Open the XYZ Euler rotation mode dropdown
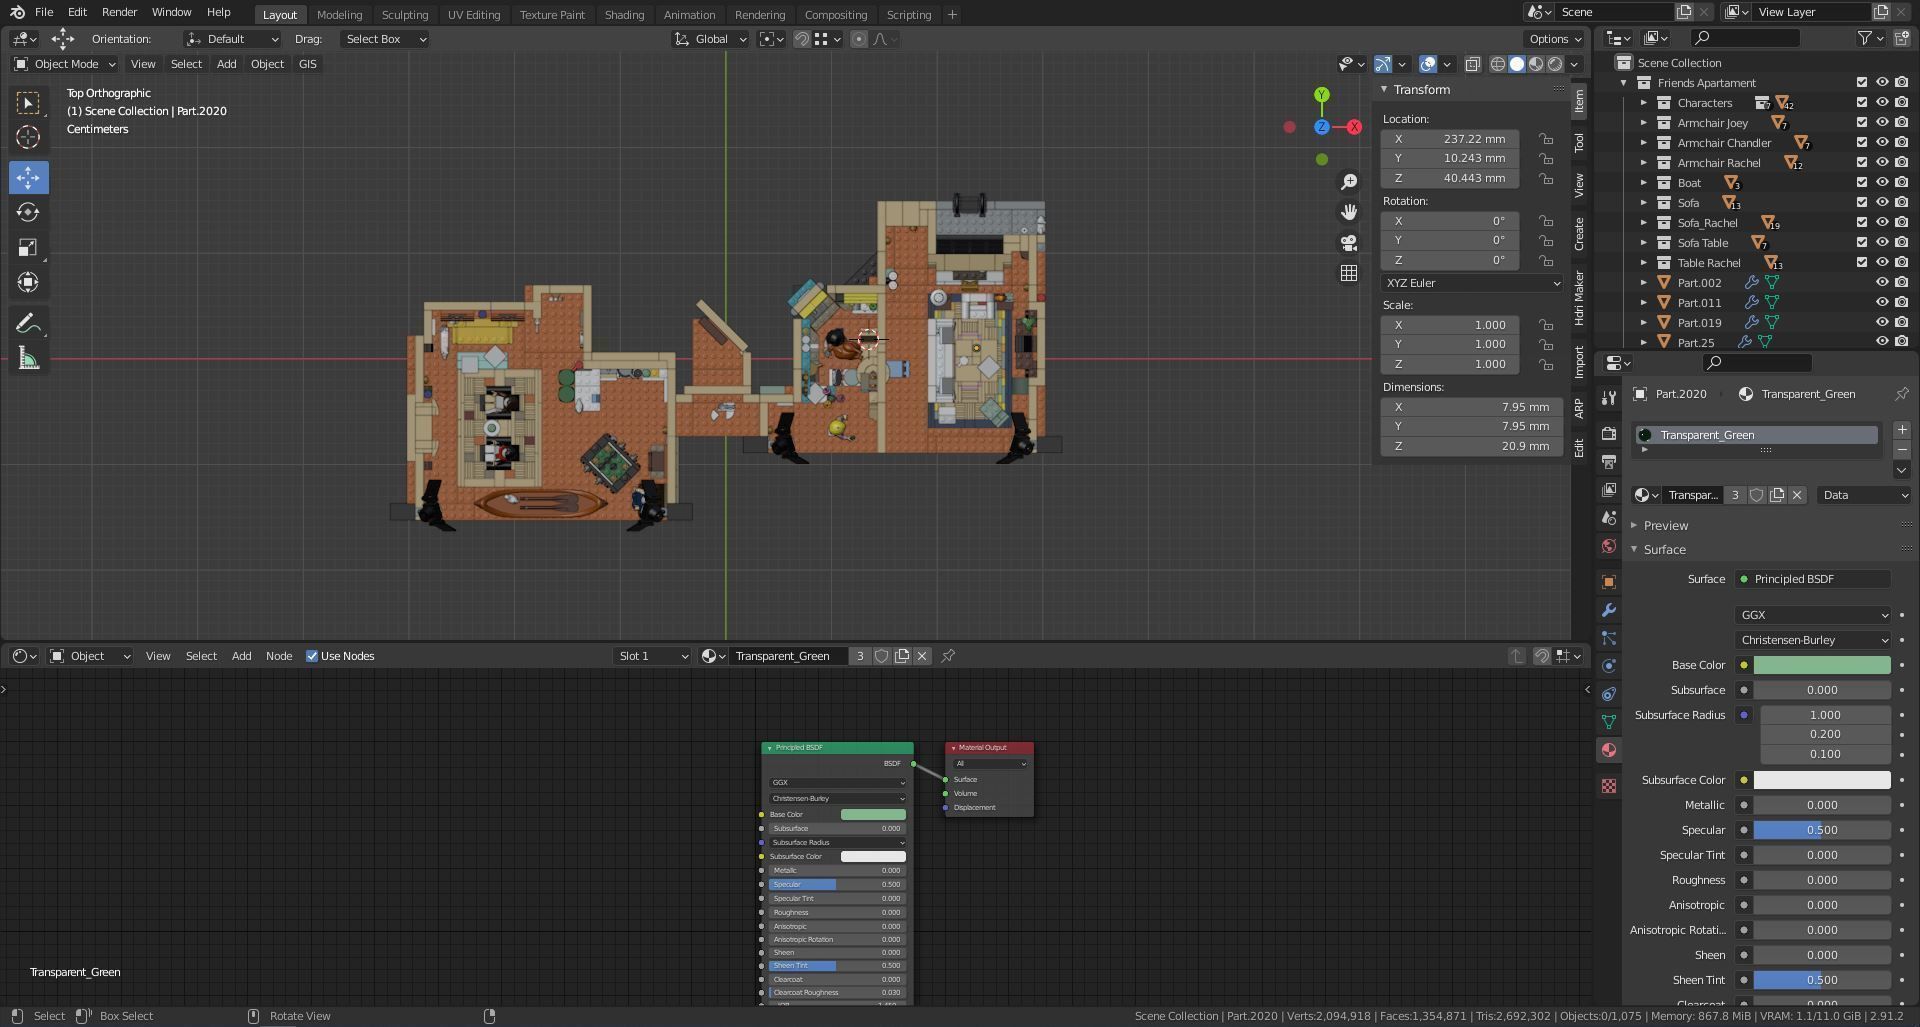 click(x=1471, y=283)
